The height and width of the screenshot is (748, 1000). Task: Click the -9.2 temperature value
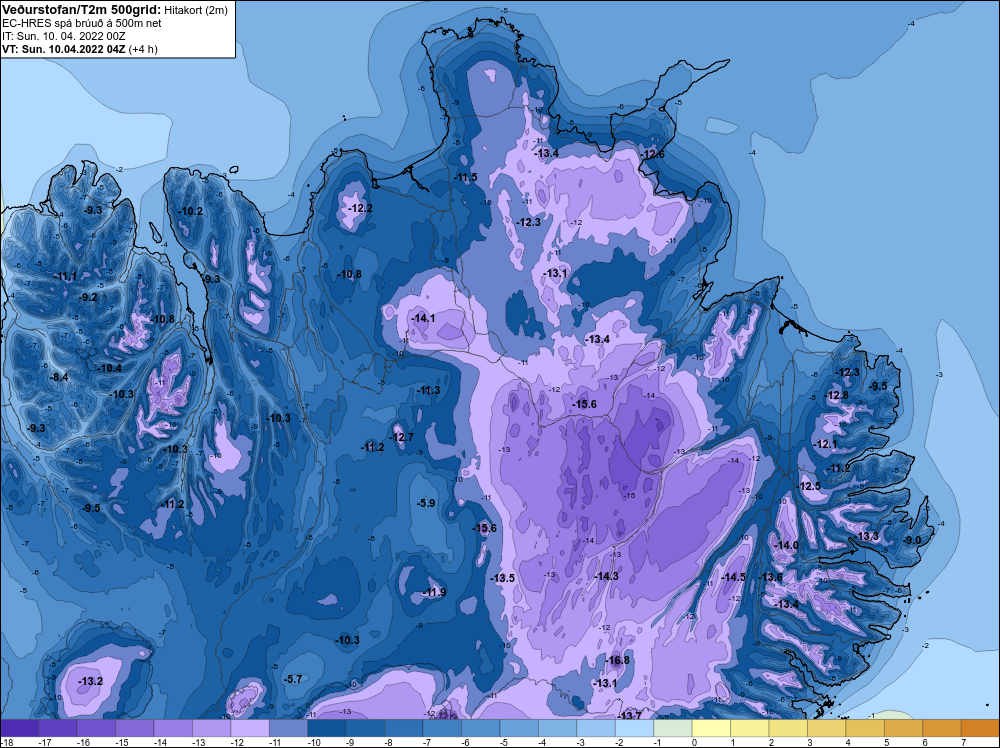[88, 297]
